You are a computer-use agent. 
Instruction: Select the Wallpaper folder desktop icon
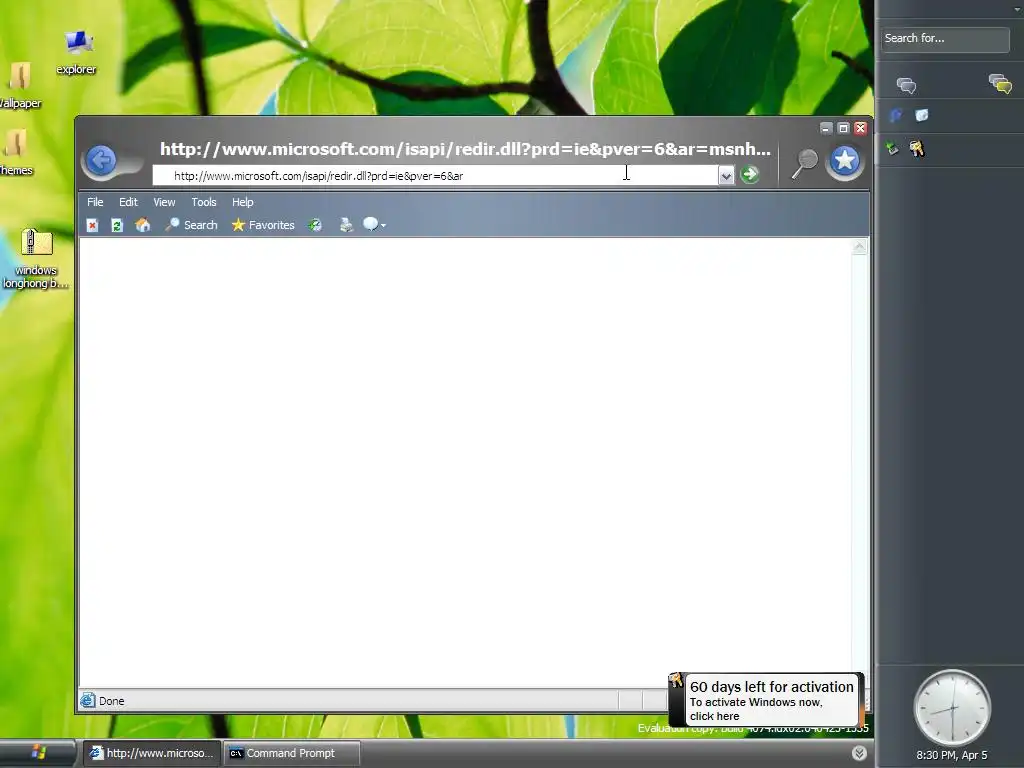coord(20,84)
